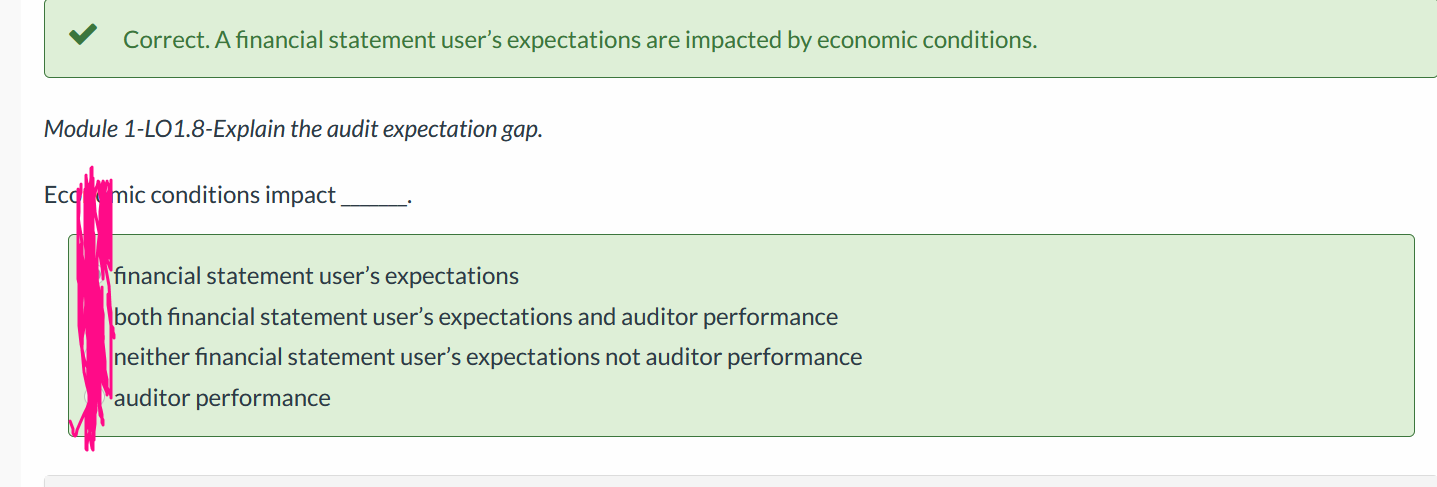The width and height of the screenshot is (1437, 487).
Task: Click the 'Correct' feedback message text
Action: (580, 40)
